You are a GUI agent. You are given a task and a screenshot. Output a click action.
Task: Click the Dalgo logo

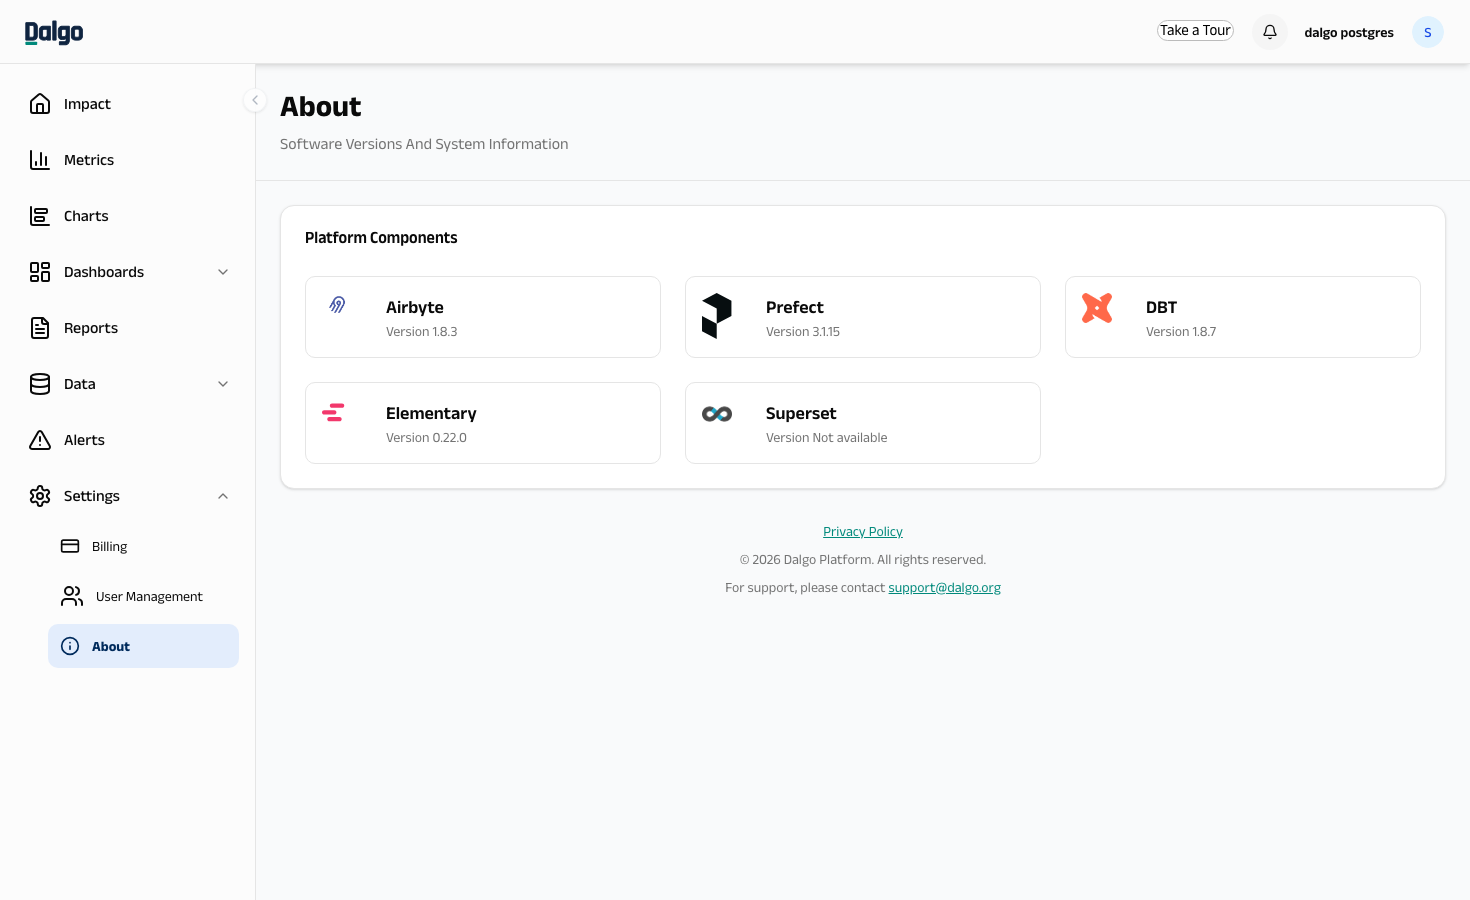[x=54, y=32]
